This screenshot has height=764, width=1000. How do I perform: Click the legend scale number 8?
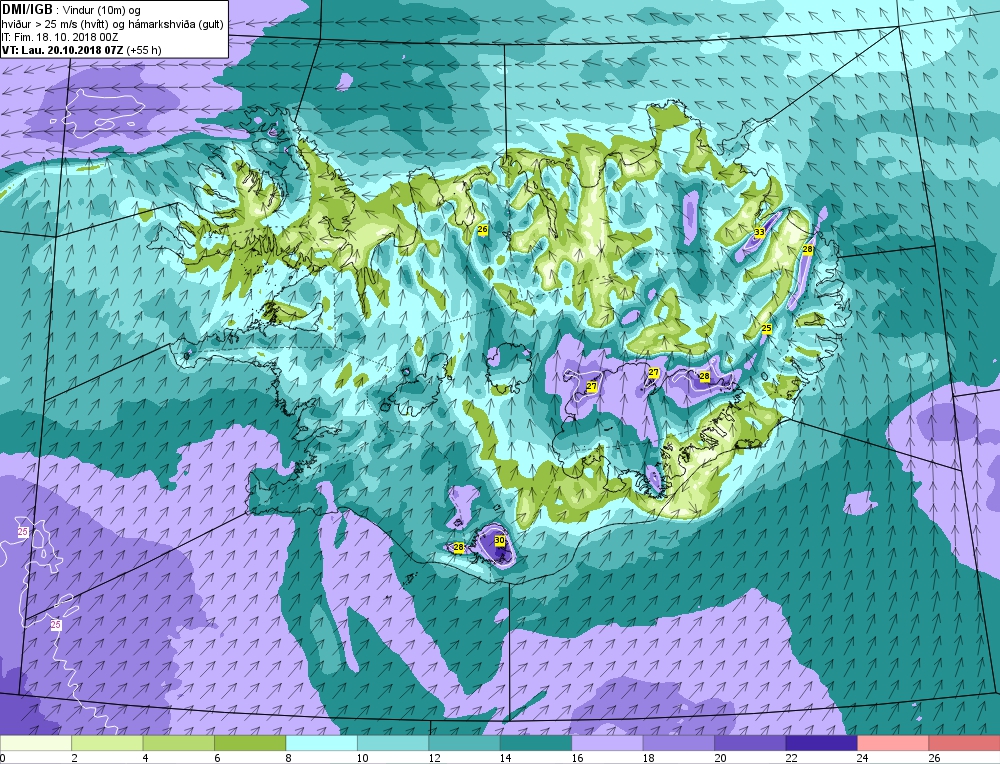point(288,758)
